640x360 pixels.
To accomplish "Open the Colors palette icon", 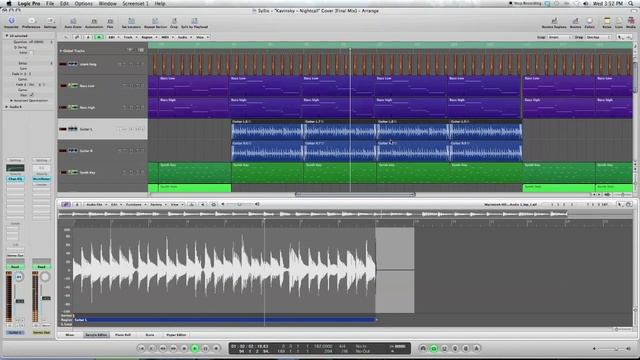I will pyautogui.click(x=589, y=22).
